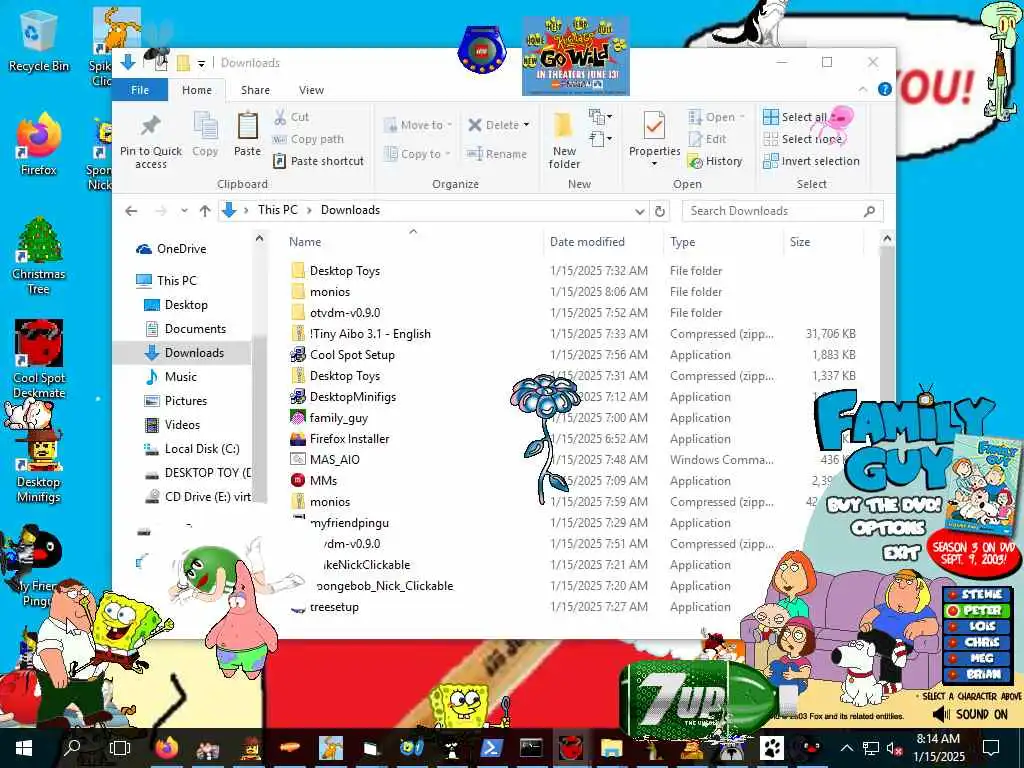The height and width of the screenshot is (768, 1024).
Task: Open address bar history dropdown
Action: [x=639, y=211]
